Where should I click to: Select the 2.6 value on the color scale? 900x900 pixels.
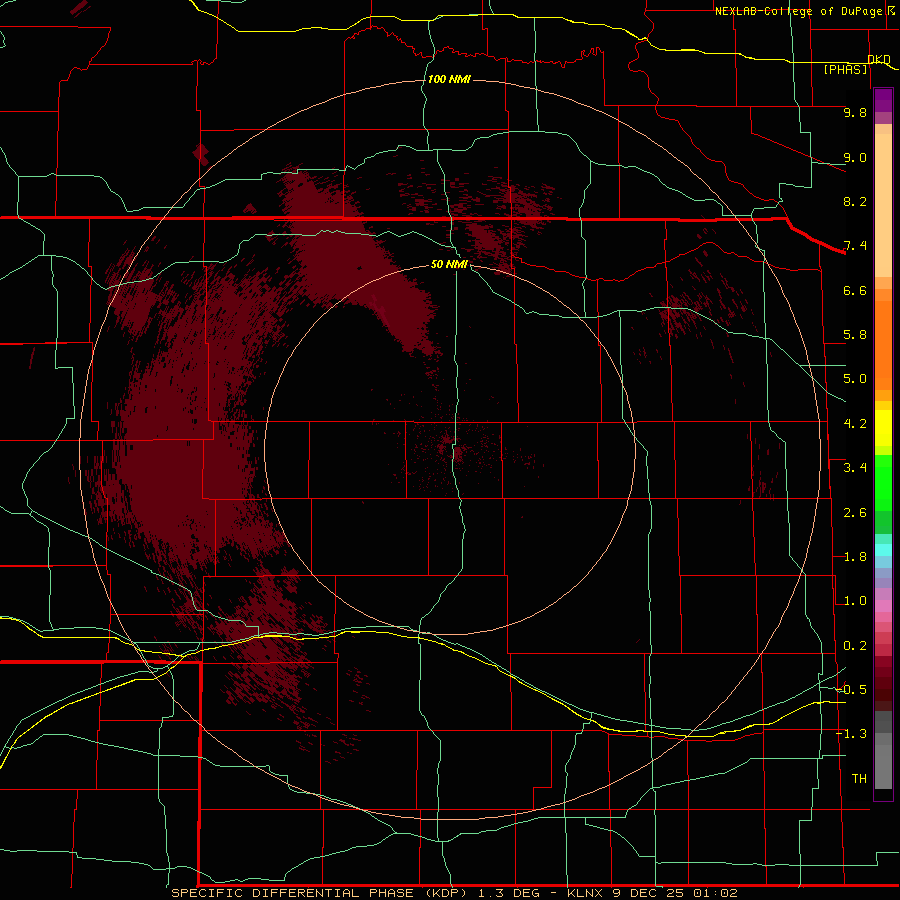click(x=855, y=512)
